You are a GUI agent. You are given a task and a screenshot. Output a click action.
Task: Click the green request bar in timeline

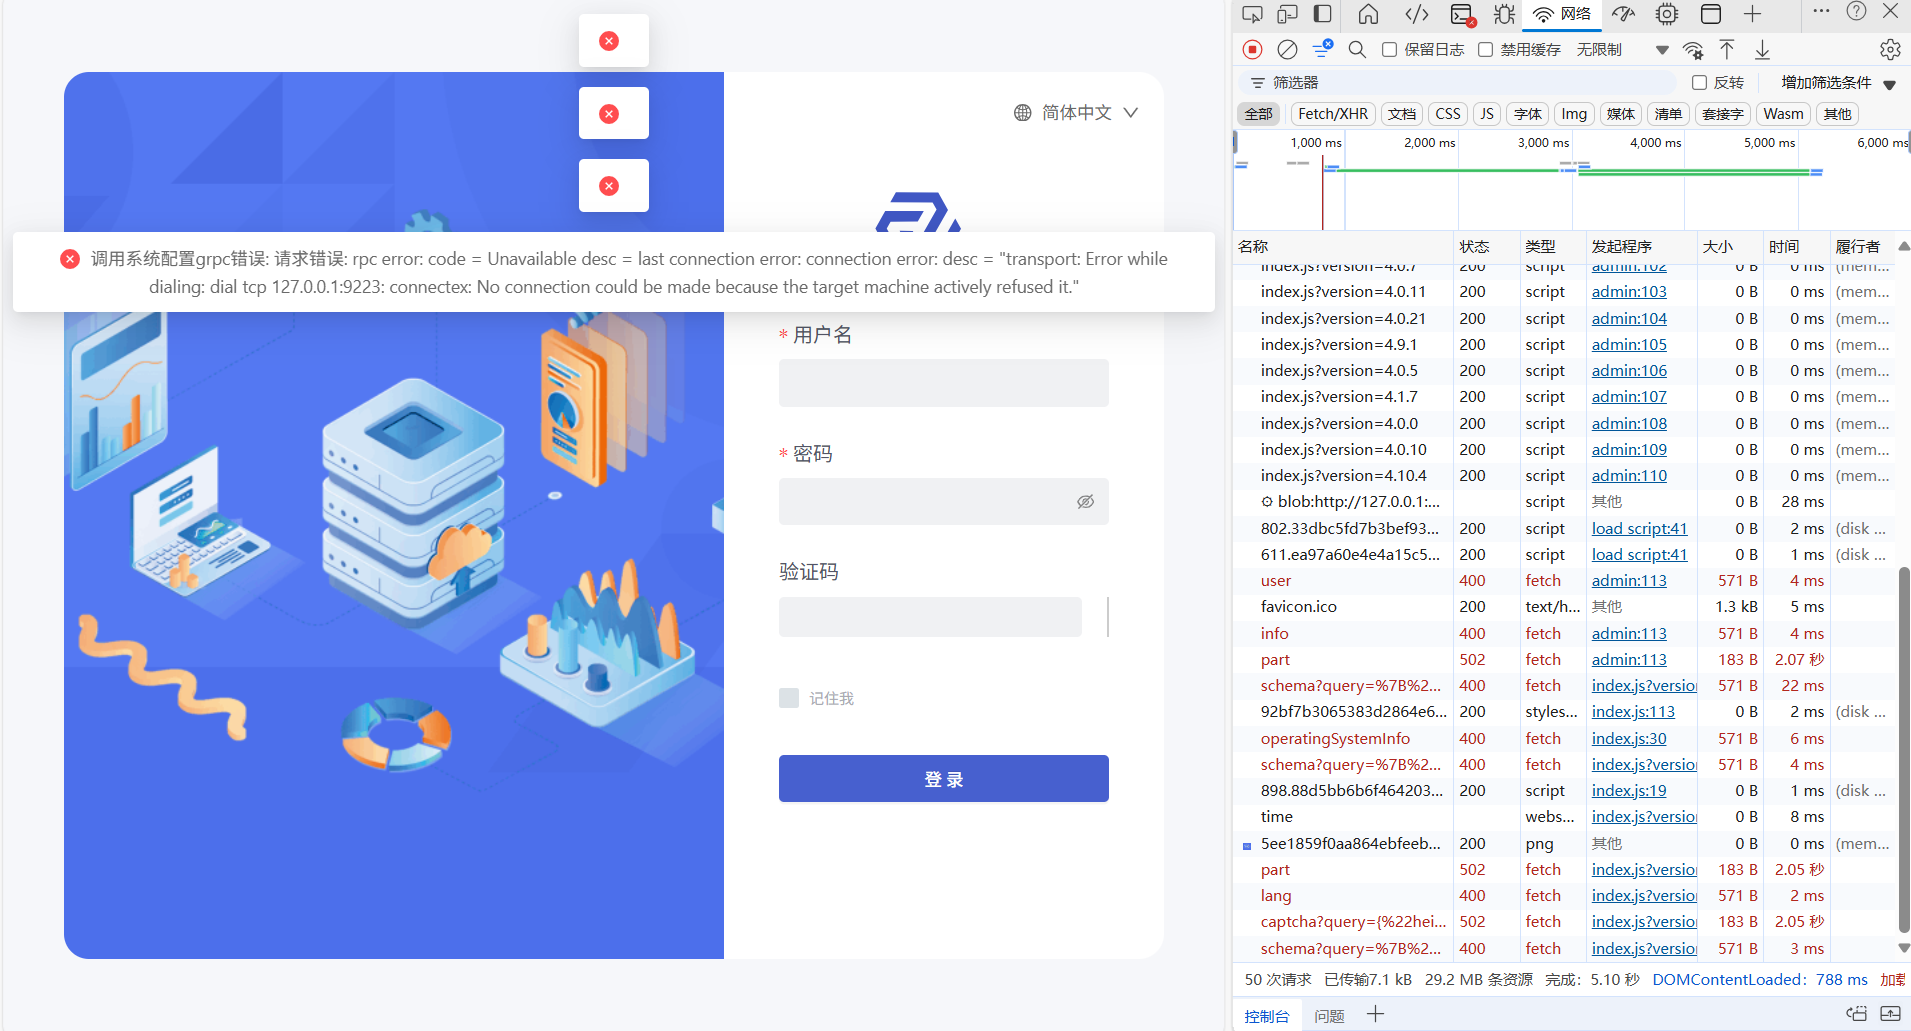pos(1450,170)
